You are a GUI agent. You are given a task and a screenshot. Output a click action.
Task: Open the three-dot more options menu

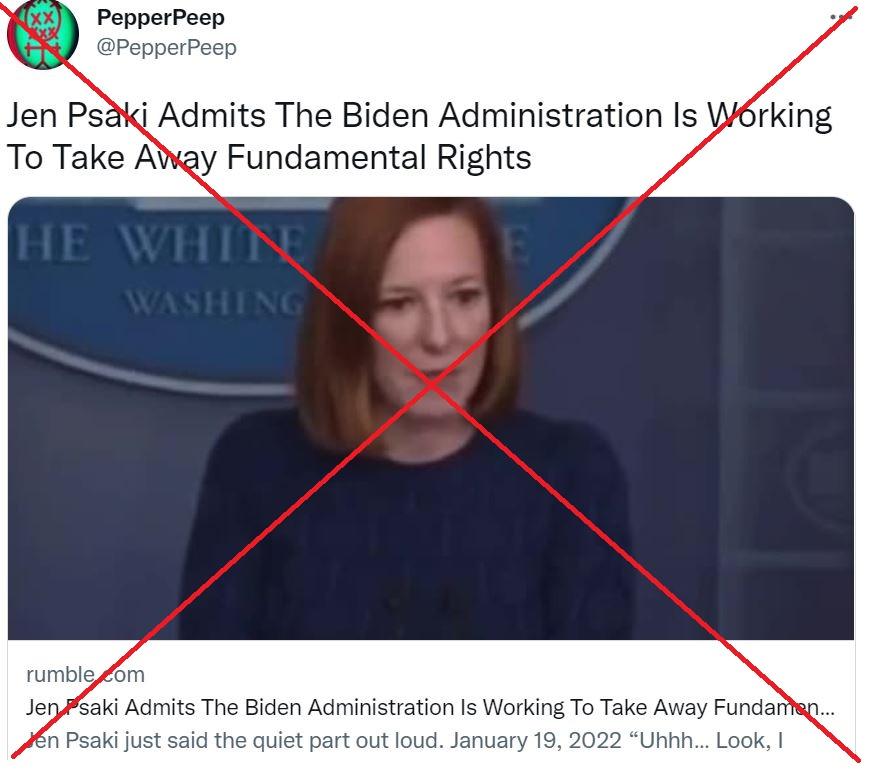(x=841, y=17)
